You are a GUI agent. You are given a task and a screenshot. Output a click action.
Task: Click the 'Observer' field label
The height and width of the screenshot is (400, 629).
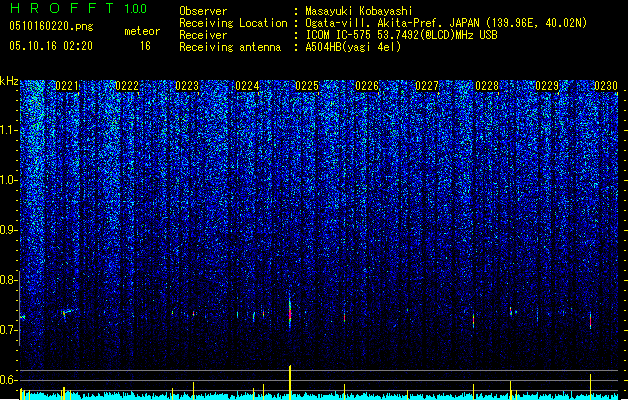(203, 11)
